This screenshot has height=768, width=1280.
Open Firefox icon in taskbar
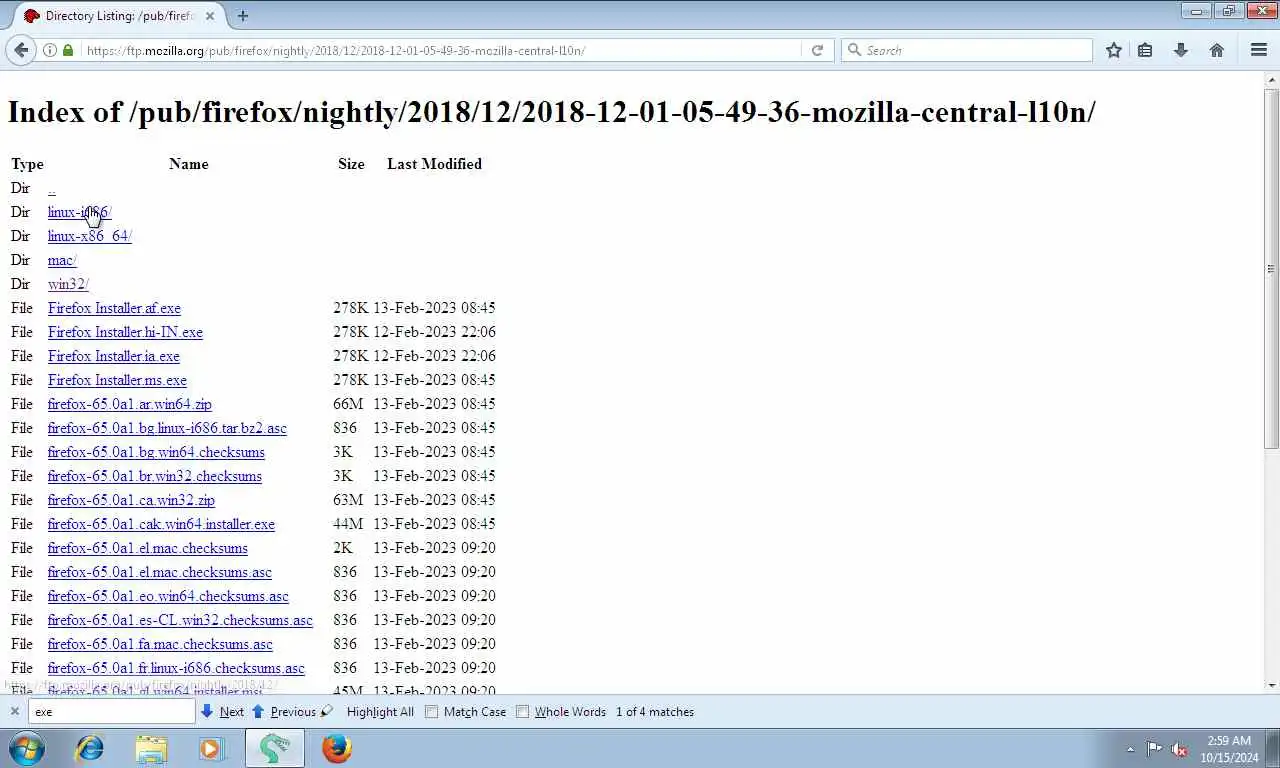[337, 748]
